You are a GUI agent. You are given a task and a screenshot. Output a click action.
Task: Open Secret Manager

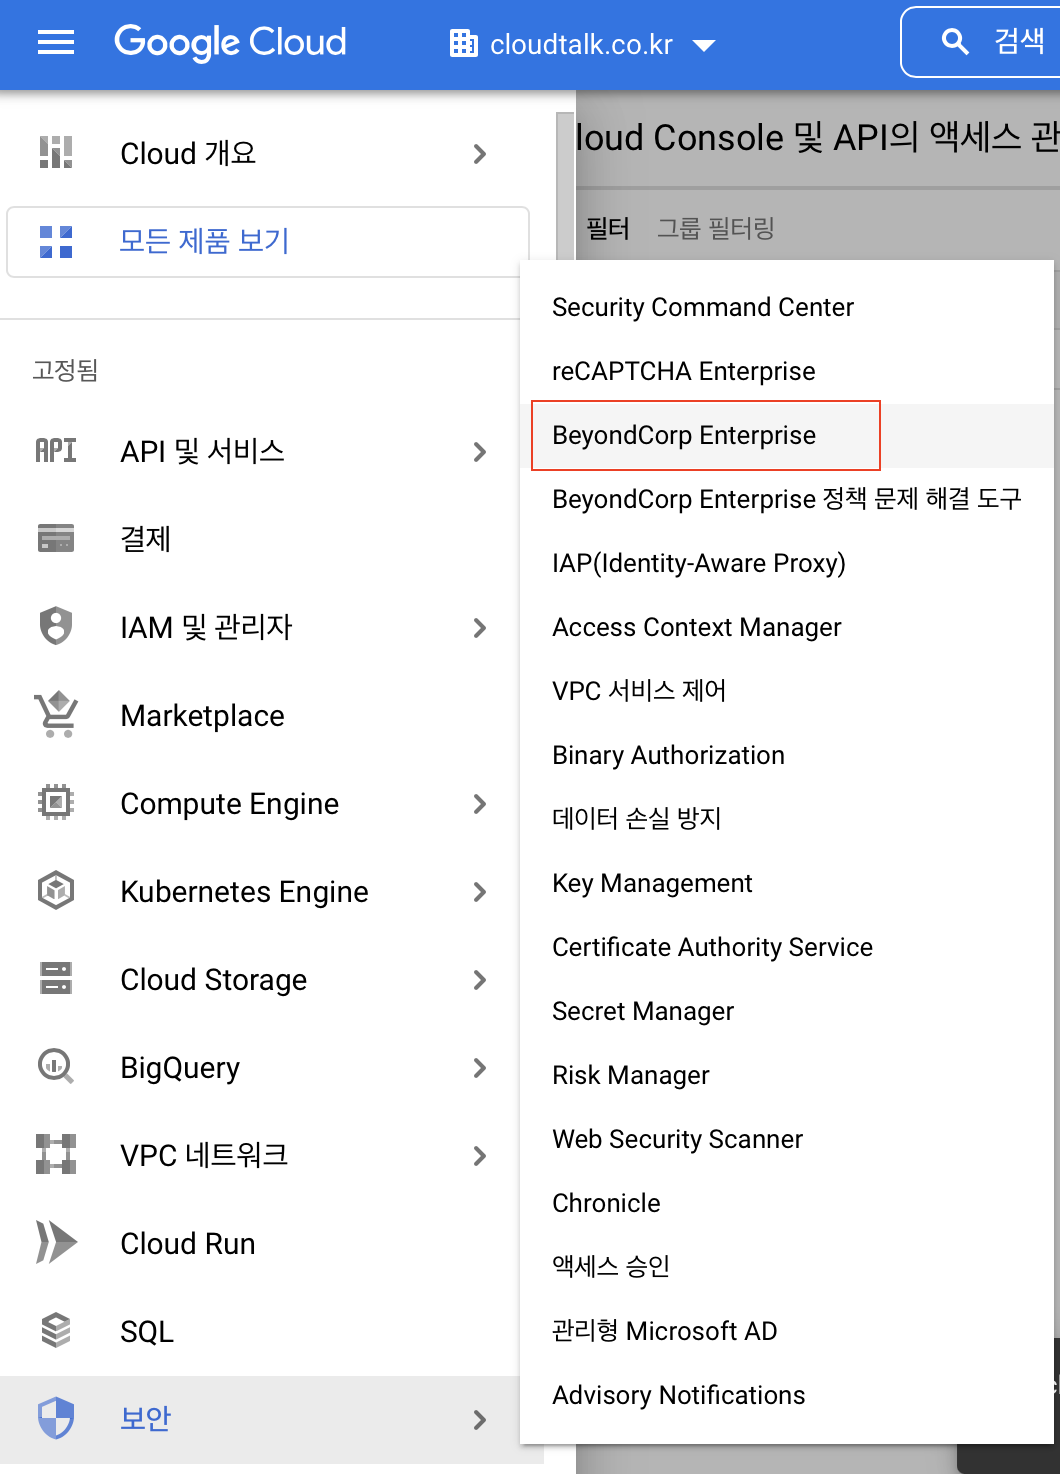tap(787, 1011)
